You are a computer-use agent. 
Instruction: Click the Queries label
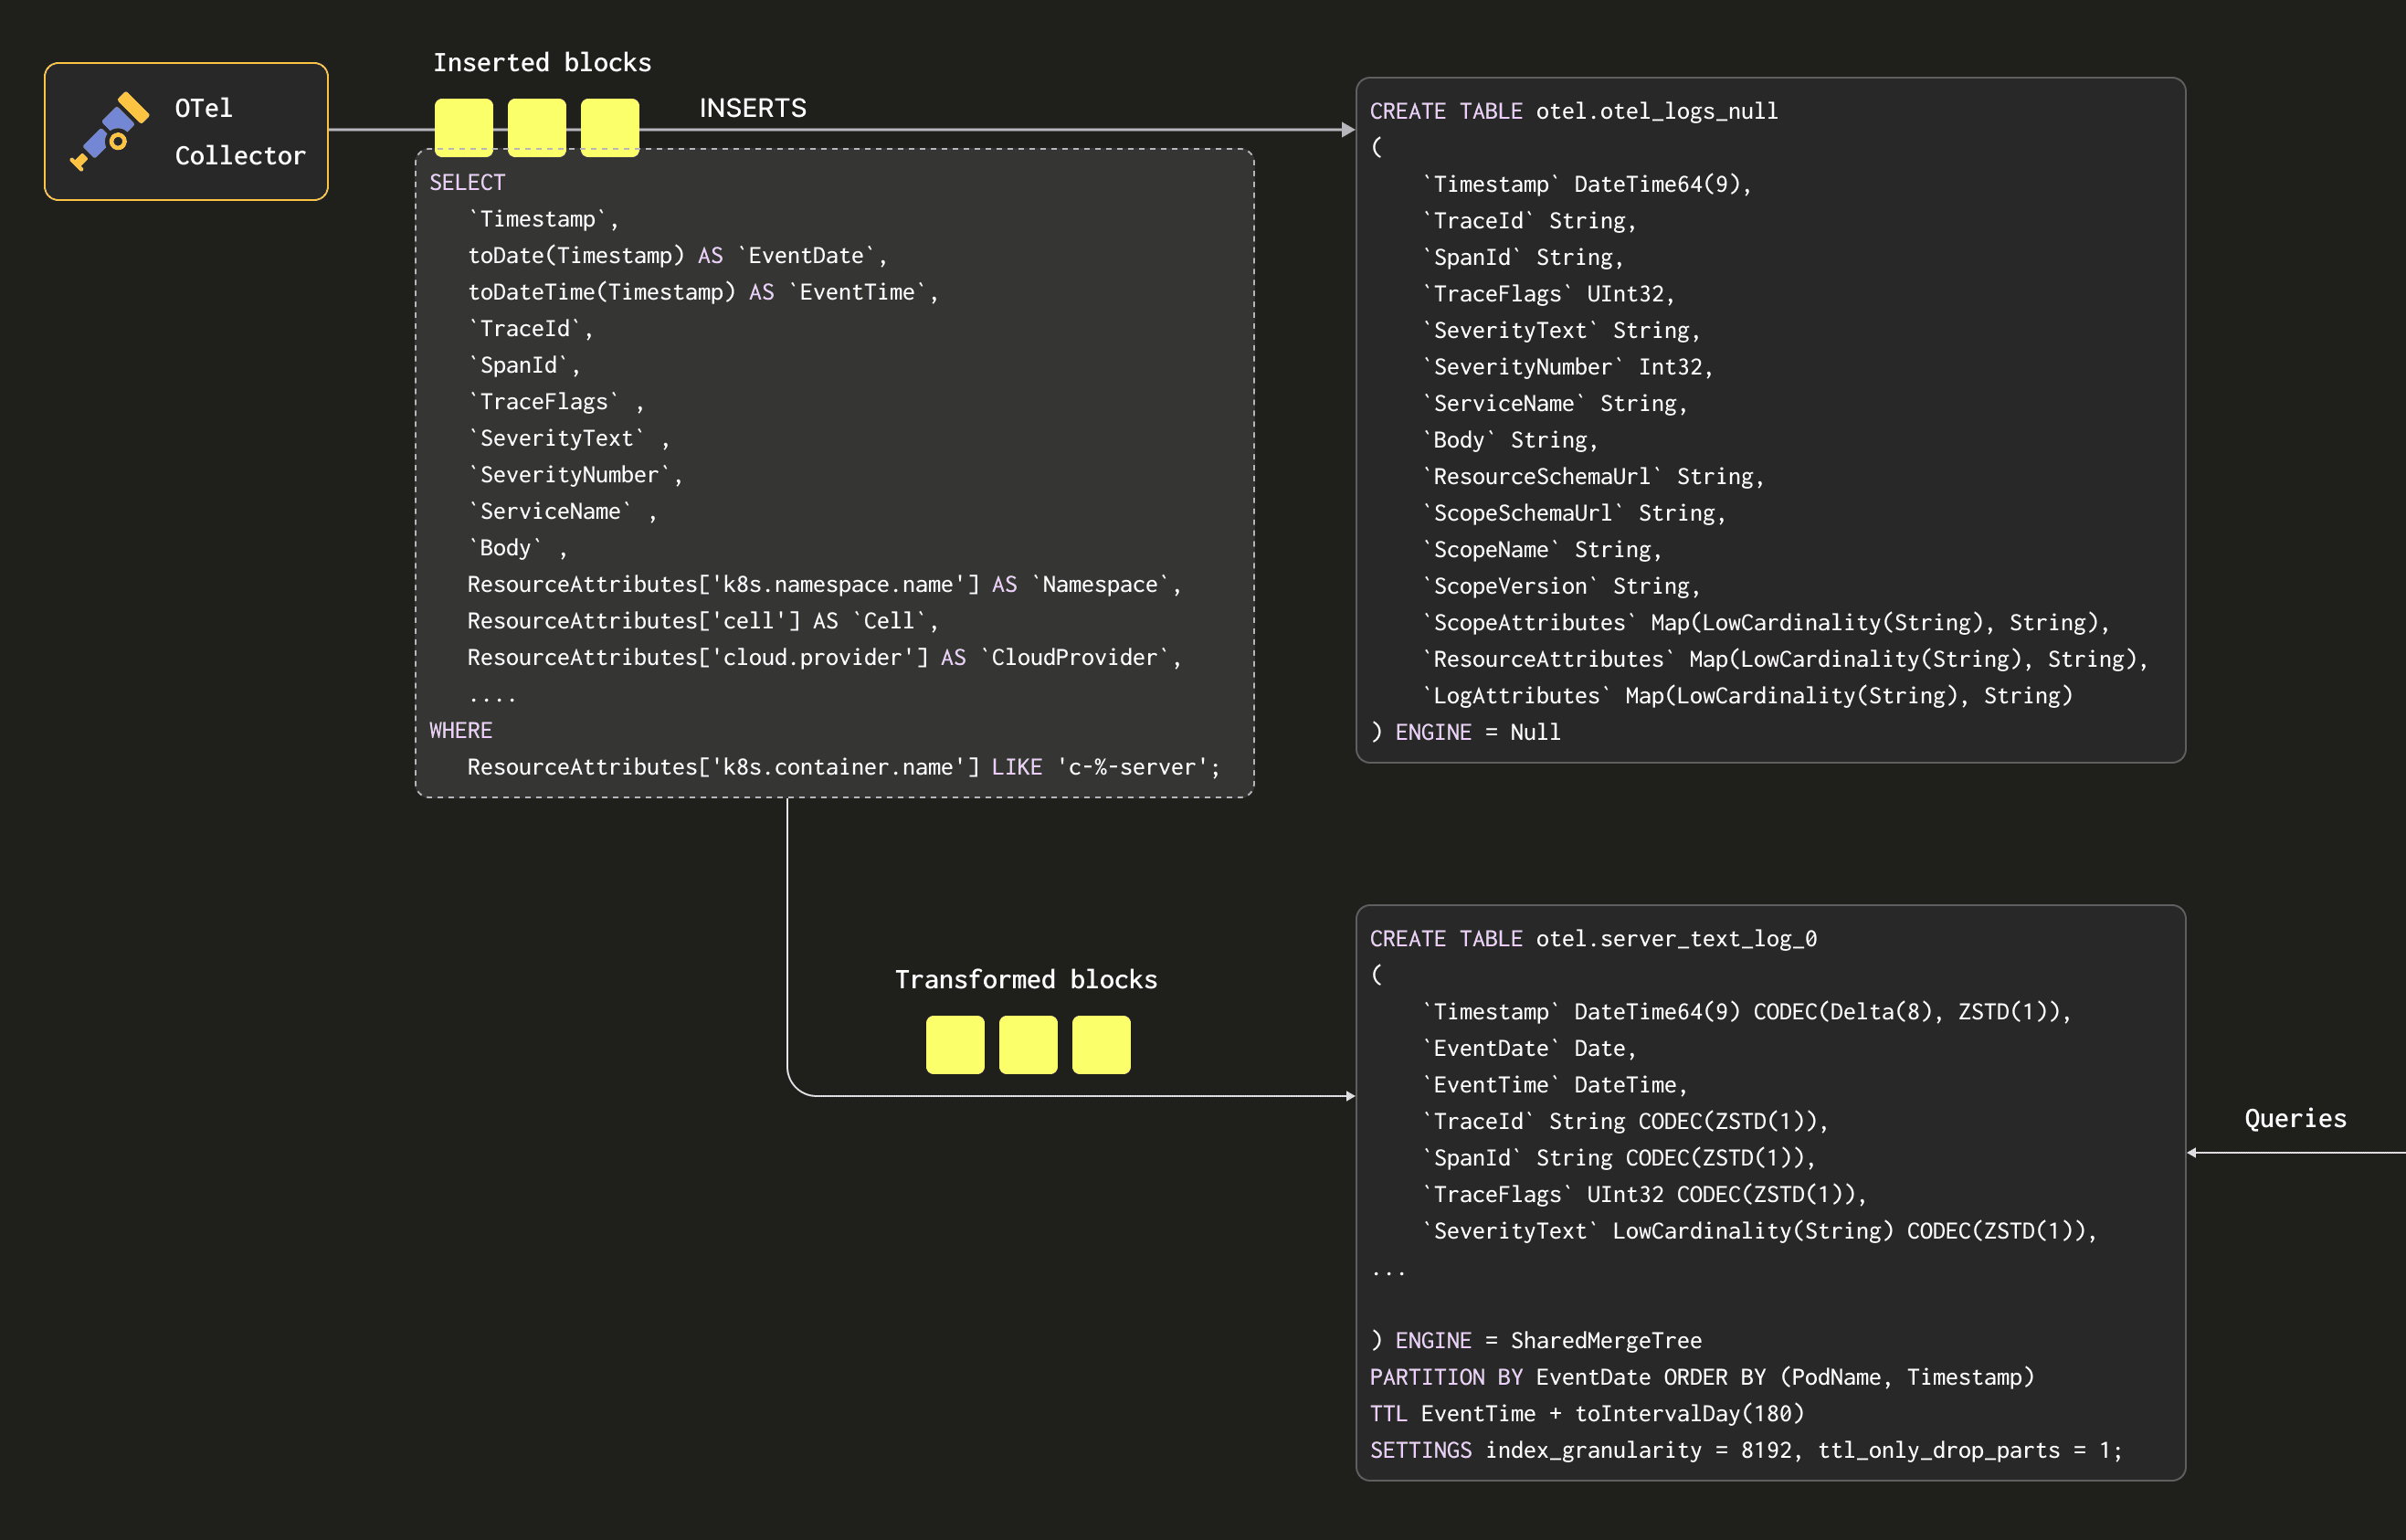[2295, 1119]
